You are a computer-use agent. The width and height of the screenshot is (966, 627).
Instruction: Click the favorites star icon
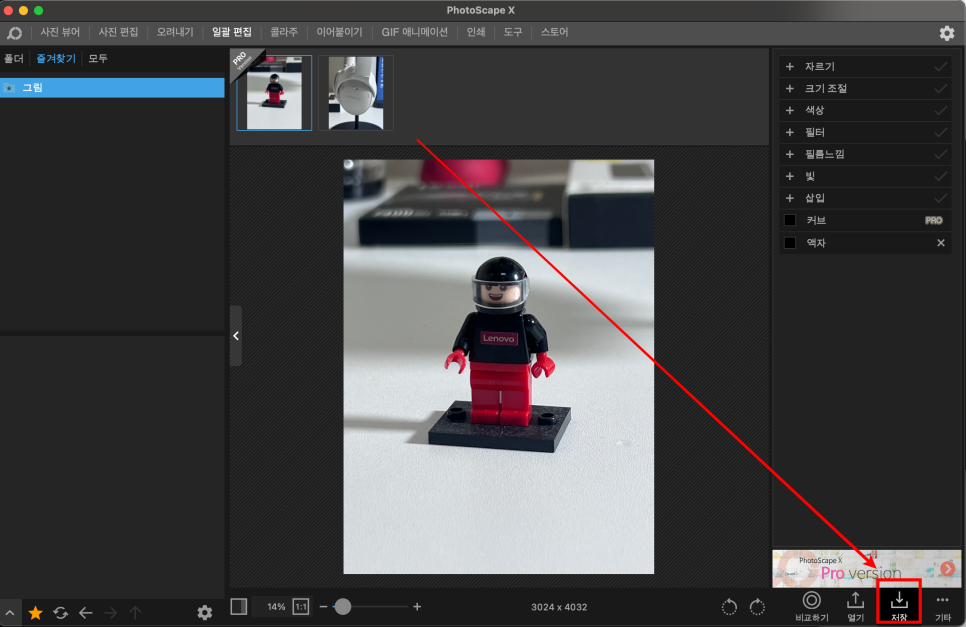[35, 612]
